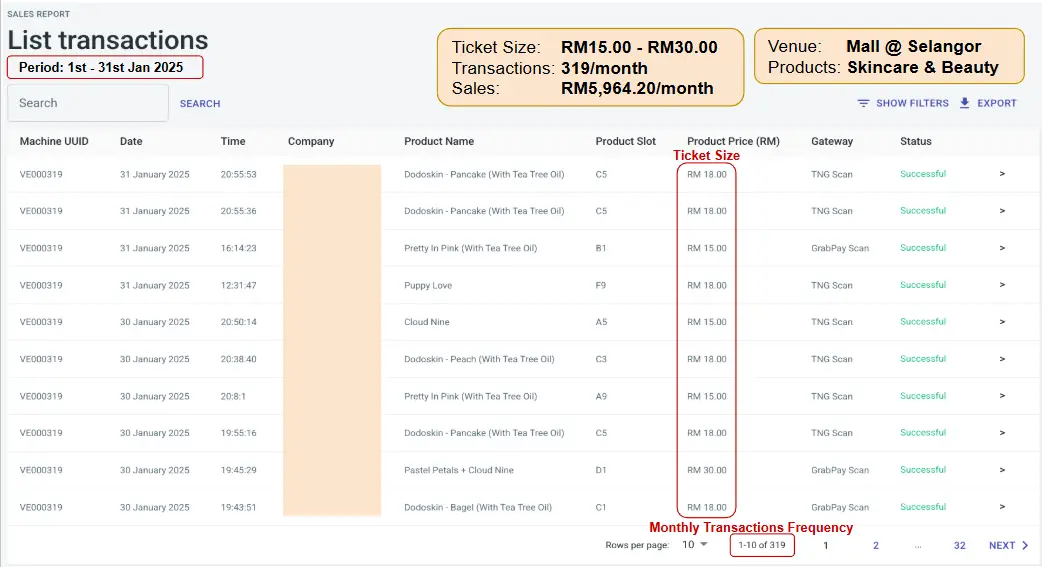The height and width of the screenshot is (567, 1042).
Task: Jump to page 32 of results
Action: point(959,545)
